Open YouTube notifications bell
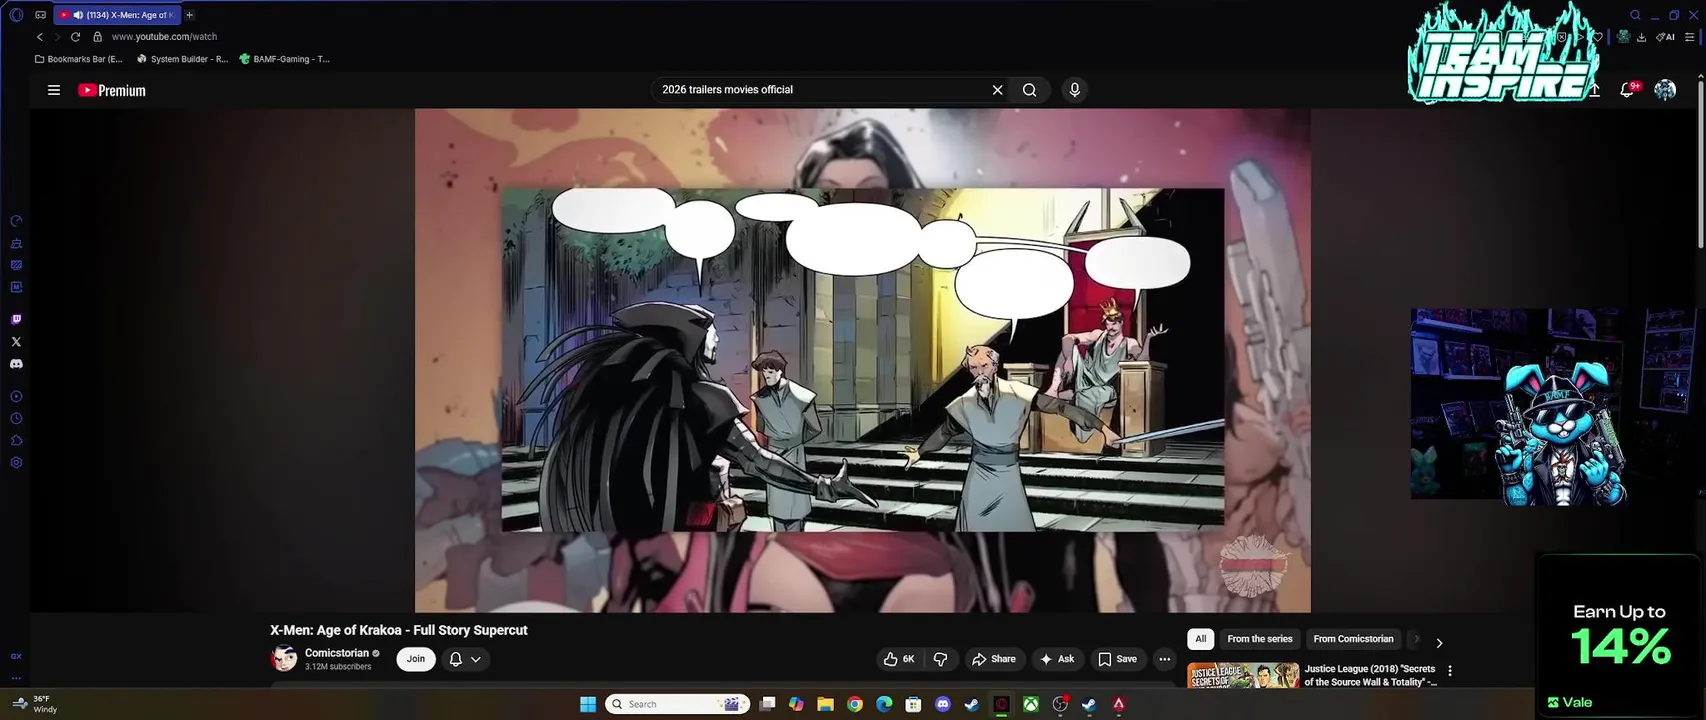 pos(1627,90)
